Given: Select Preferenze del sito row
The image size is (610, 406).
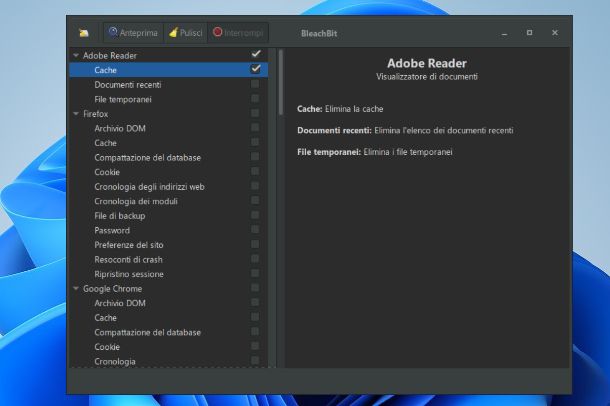Looking at the screenshot, I should [x=168, y=245].
